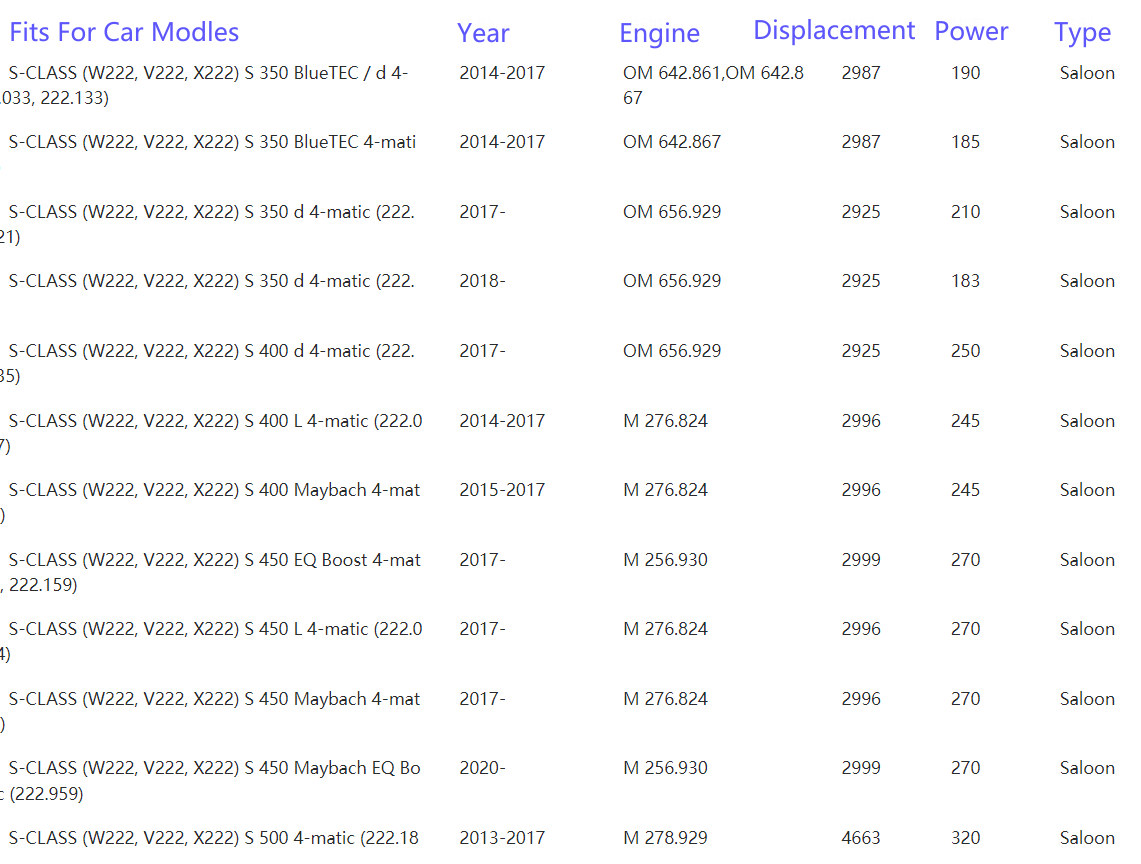The width and height of the screenshot is (1141, 864).
Task: Click the 2020- year cell
Action: click(x=482, y=768)
